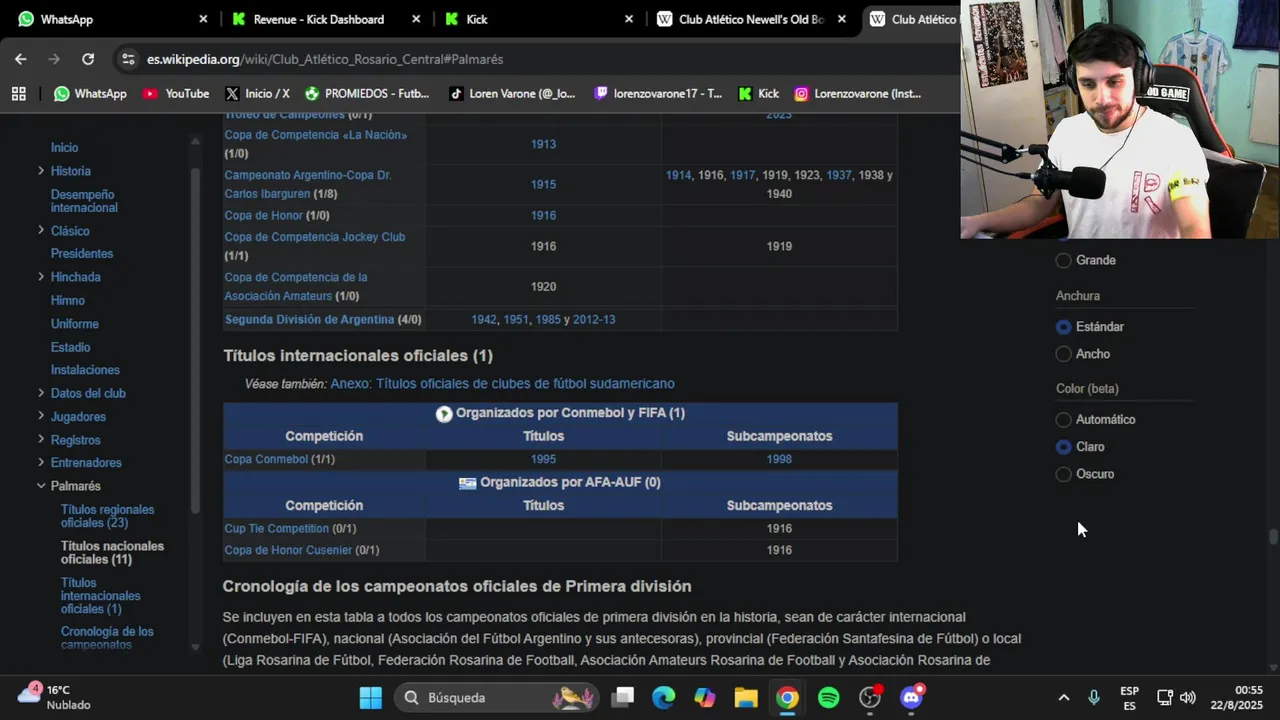Click the page vertical scrollbar thumb
The height and width of the screenshot is (720, 1280).
(1273, 537)
